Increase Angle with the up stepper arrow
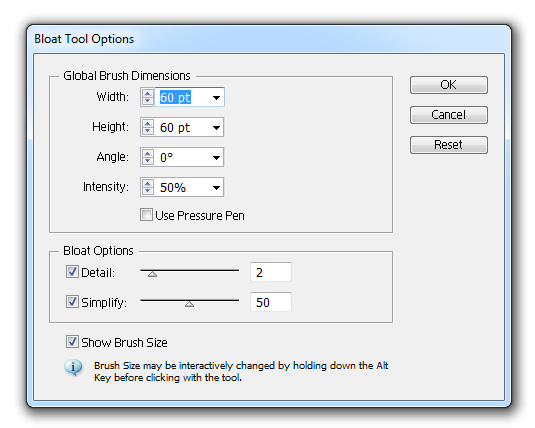 (x=147, y=153)
